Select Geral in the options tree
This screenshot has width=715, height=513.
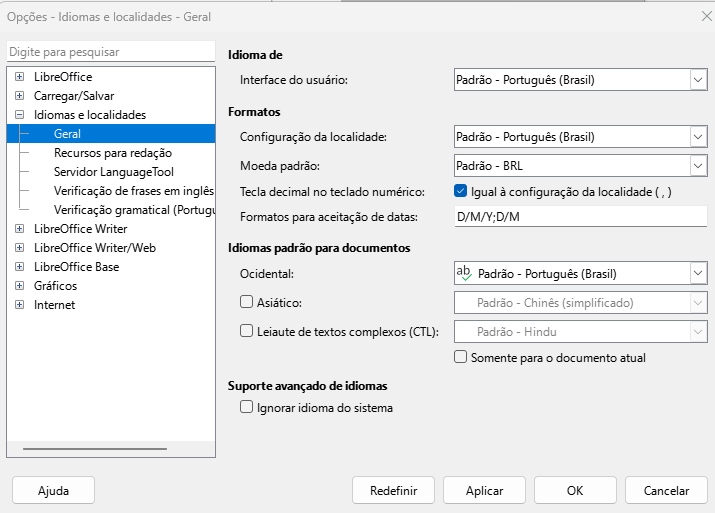tap(111, 134)
